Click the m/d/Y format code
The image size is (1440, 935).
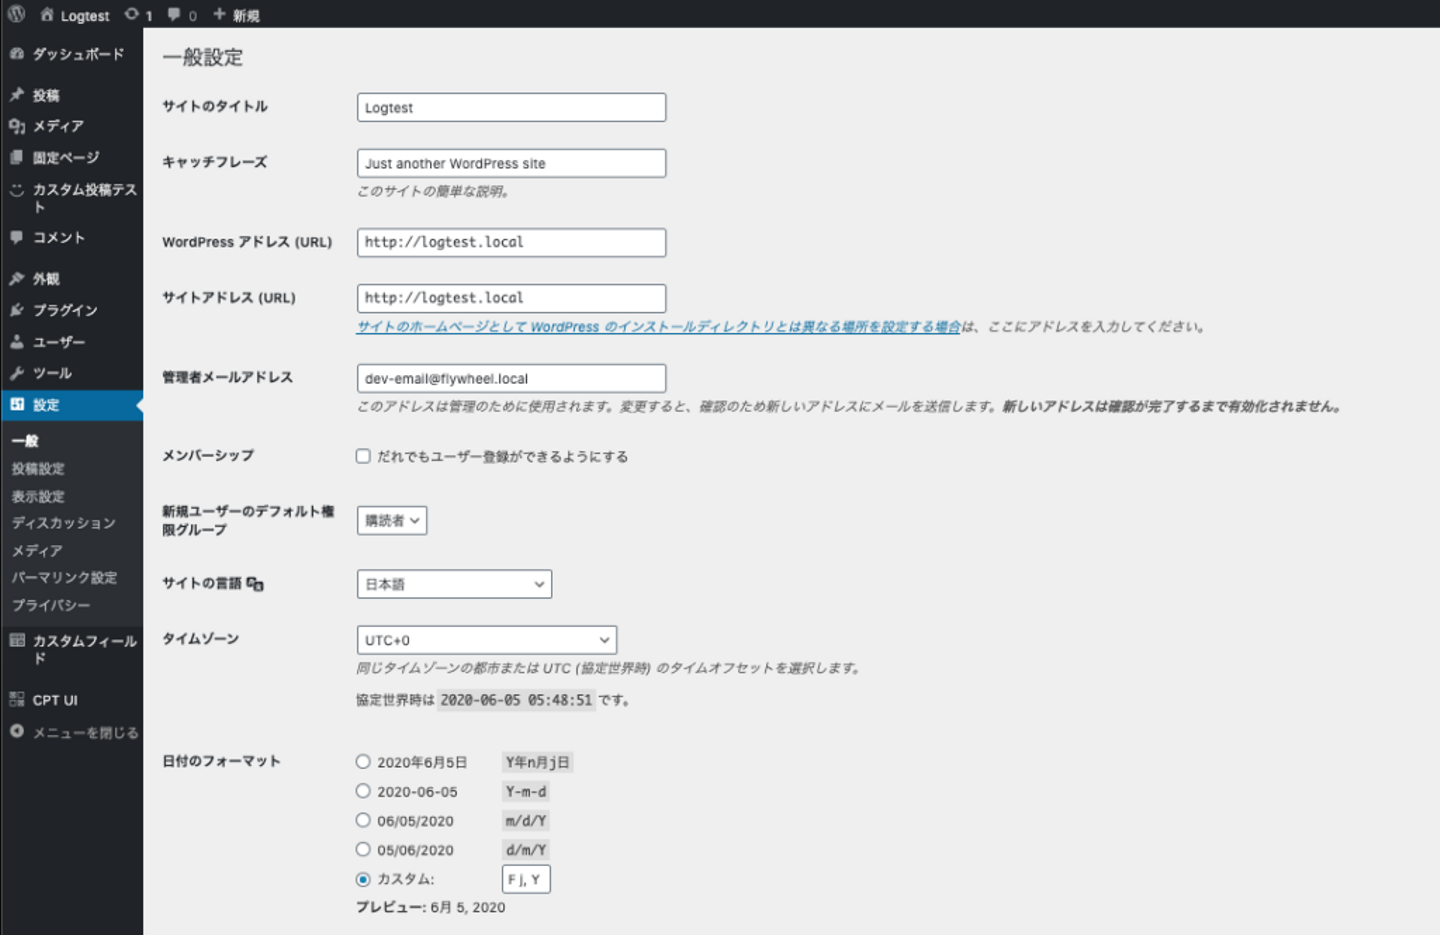pos(526,820)
